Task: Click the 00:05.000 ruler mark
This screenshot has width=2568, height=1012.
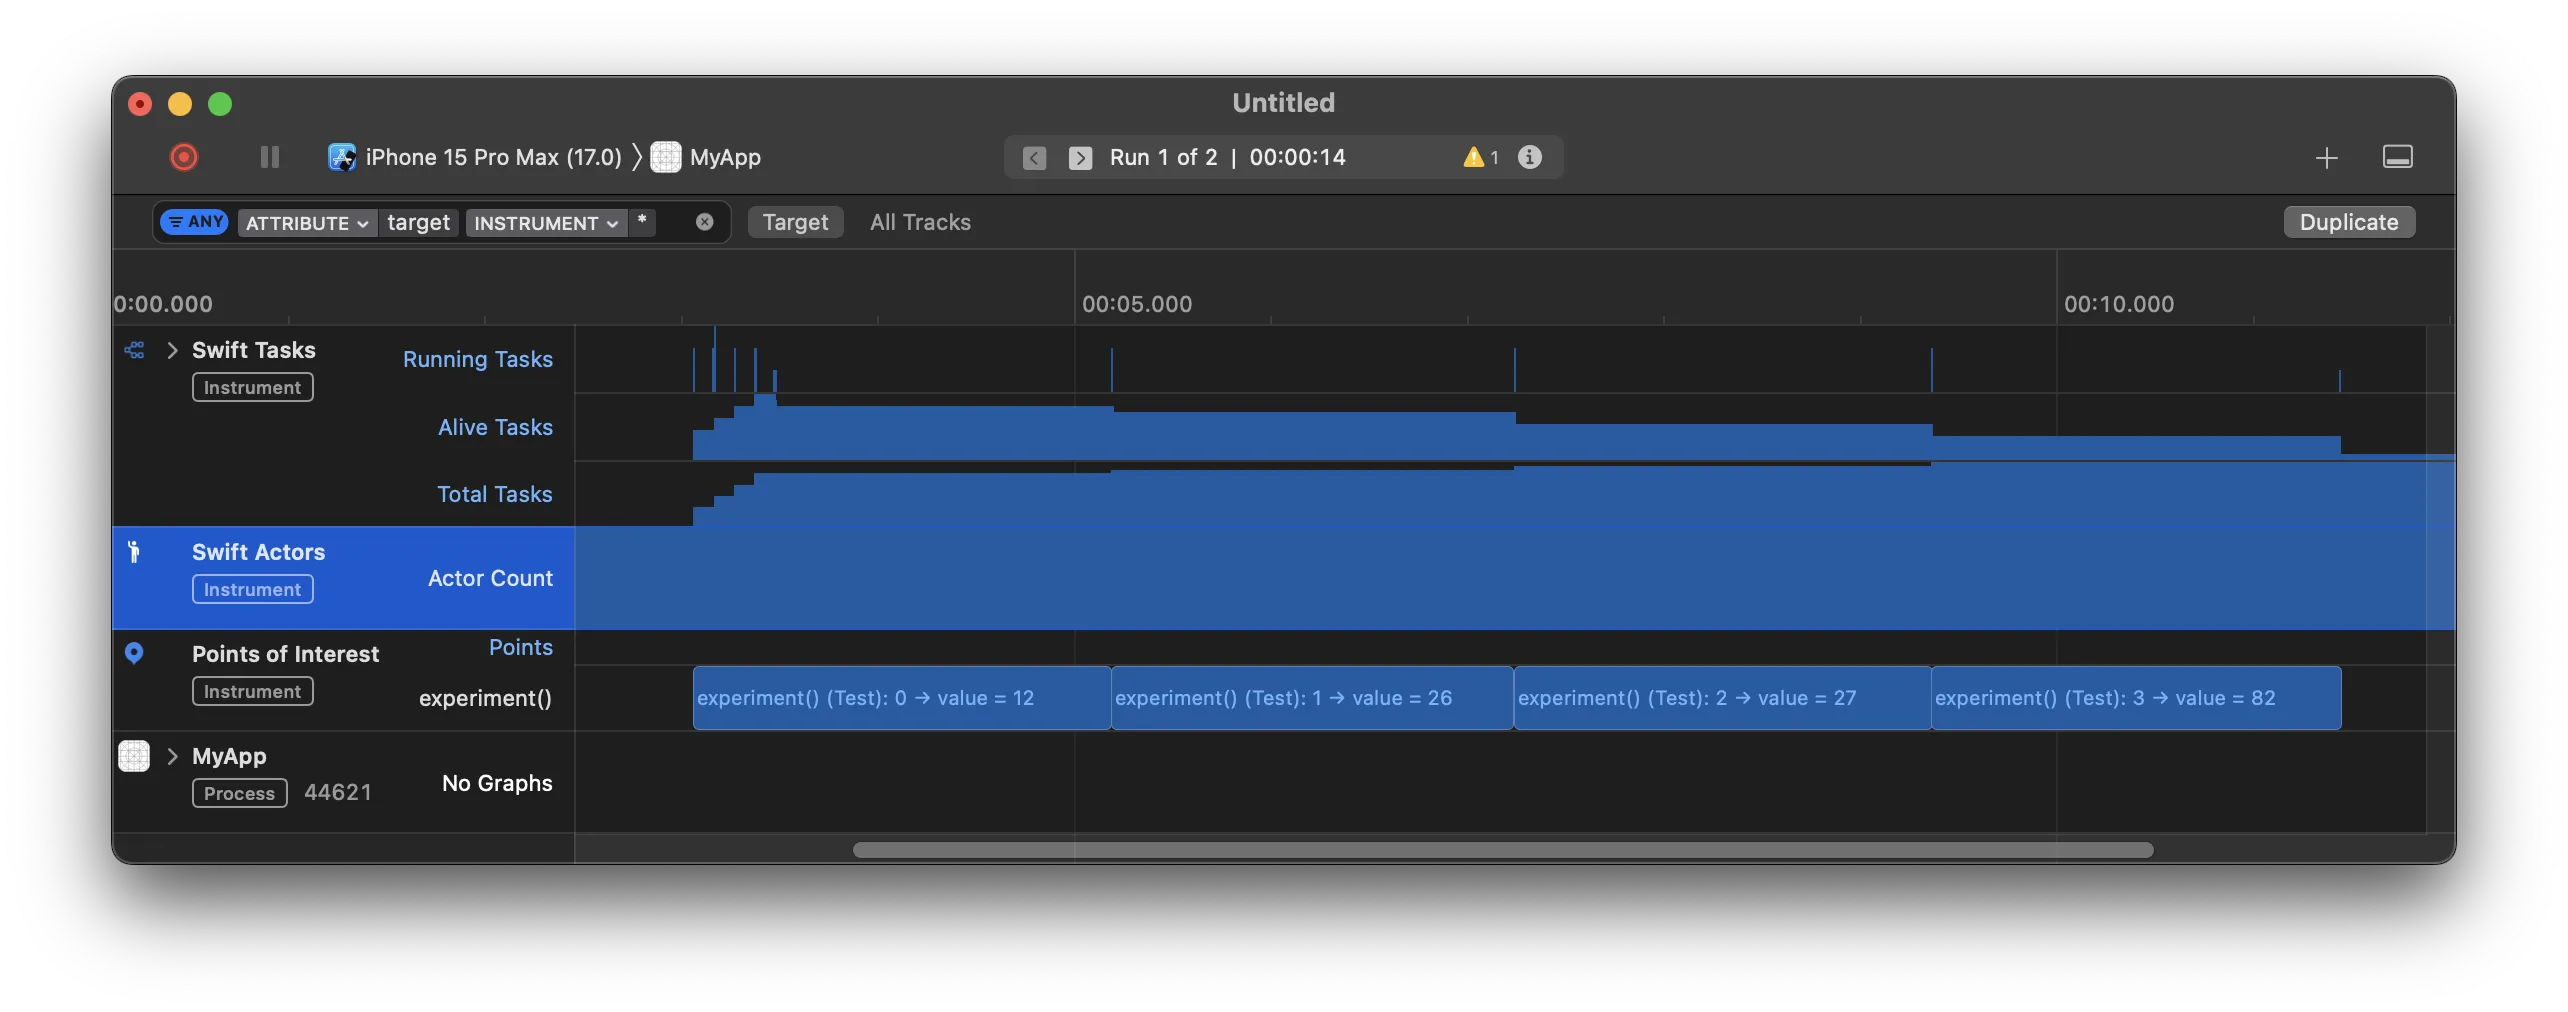Action: [x=1137, y=304]
